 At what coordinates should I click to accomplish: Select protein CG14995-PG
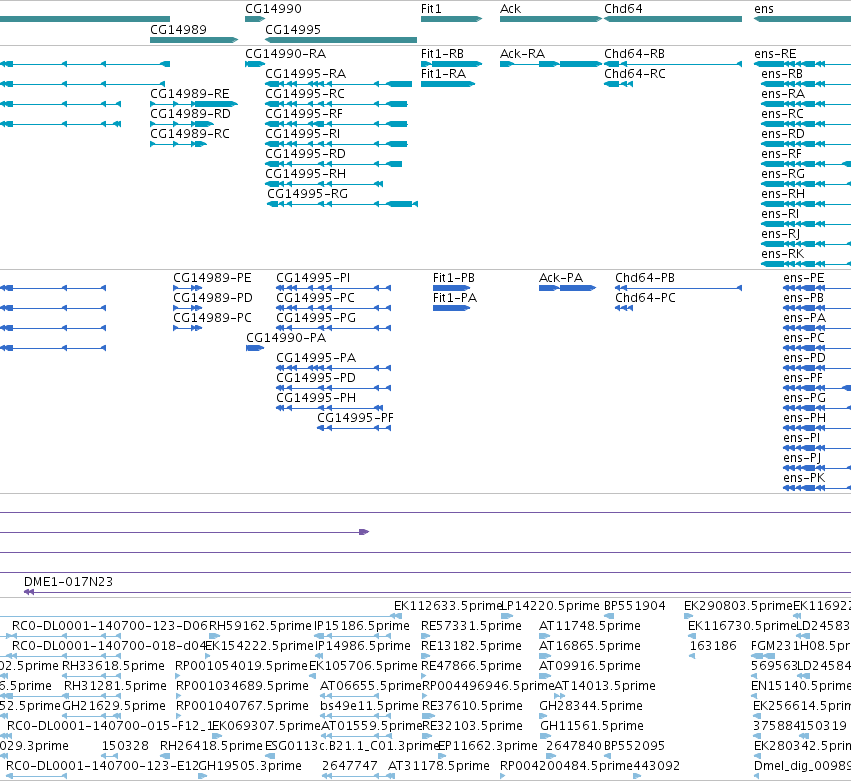click(316, 318)
